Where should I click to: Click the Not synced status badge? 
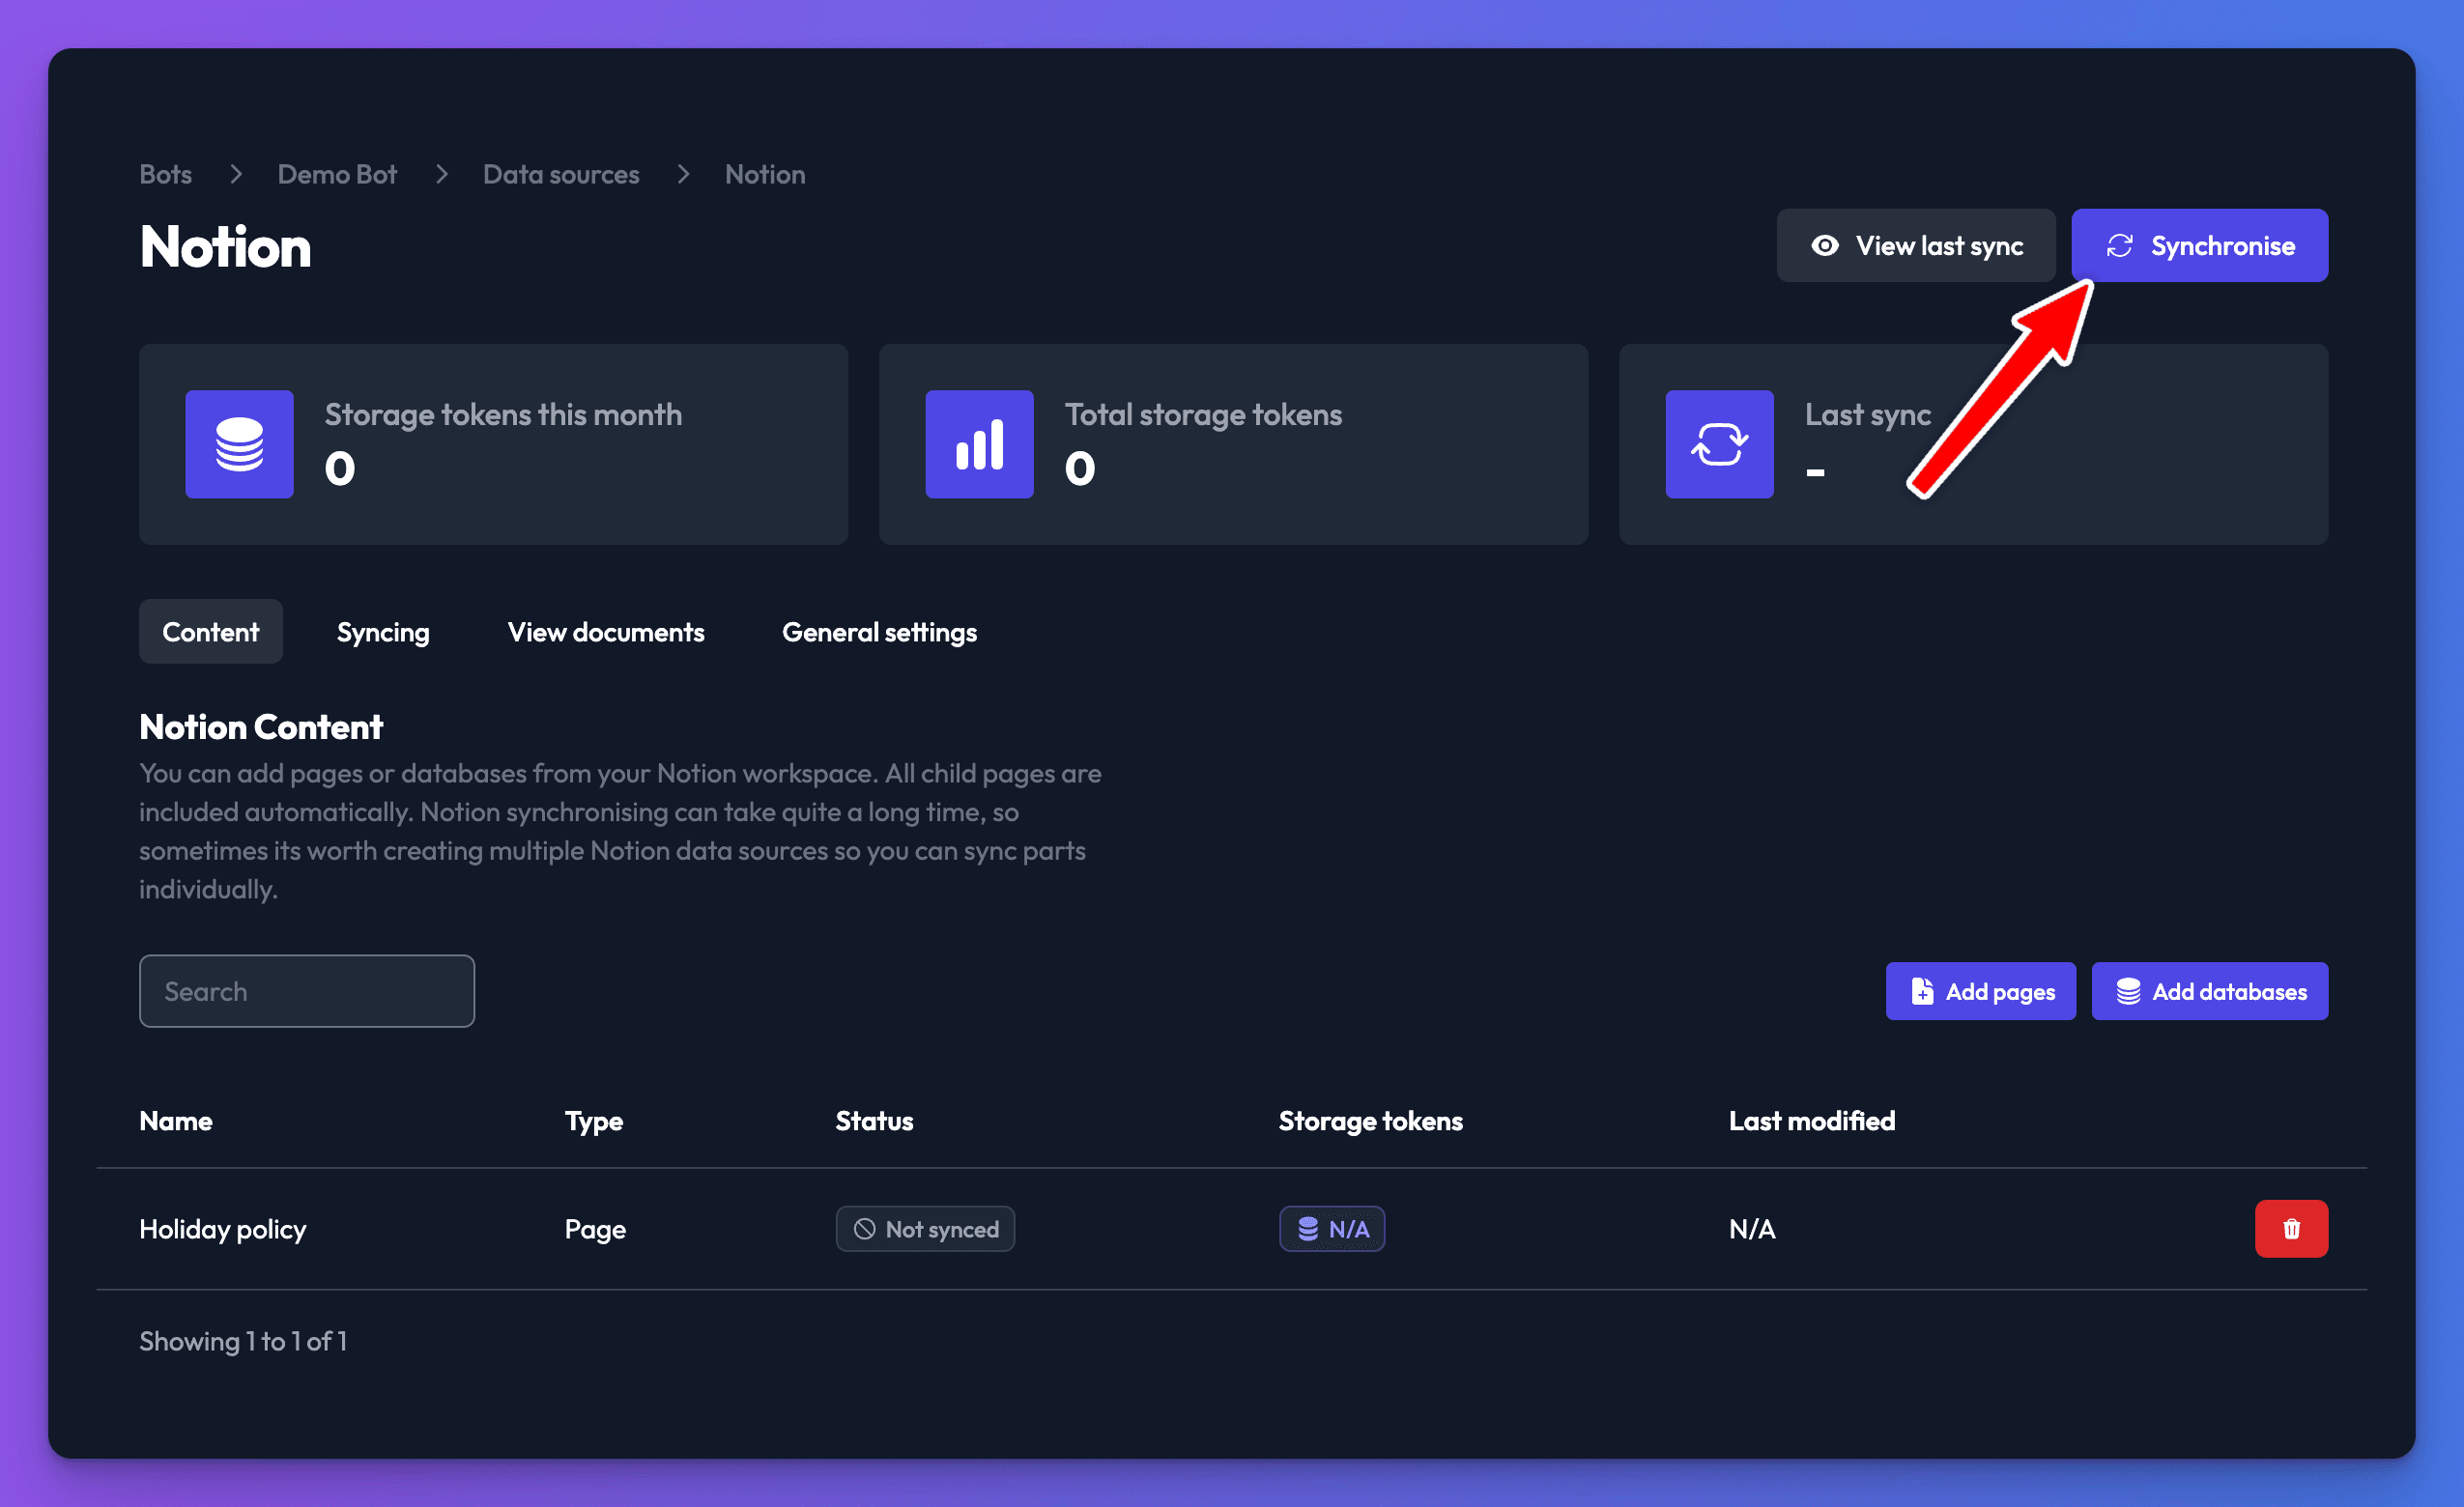pyautogui.click(x=925, y=1229)
